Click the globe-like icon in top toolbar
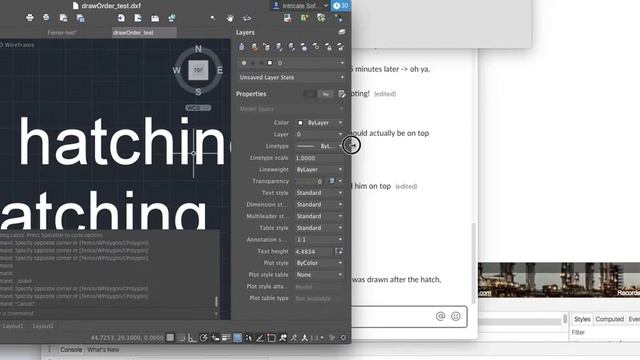The image size is (640, 360). (172, 18)
